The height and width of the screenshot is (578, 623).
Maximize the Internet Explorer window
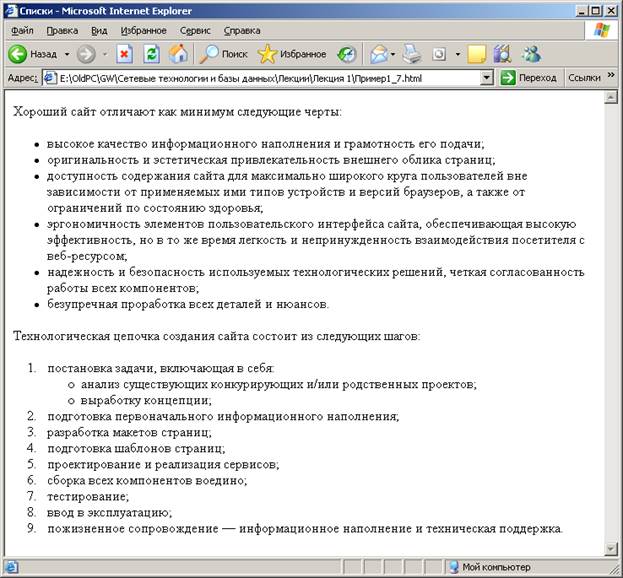click(596, 11)
